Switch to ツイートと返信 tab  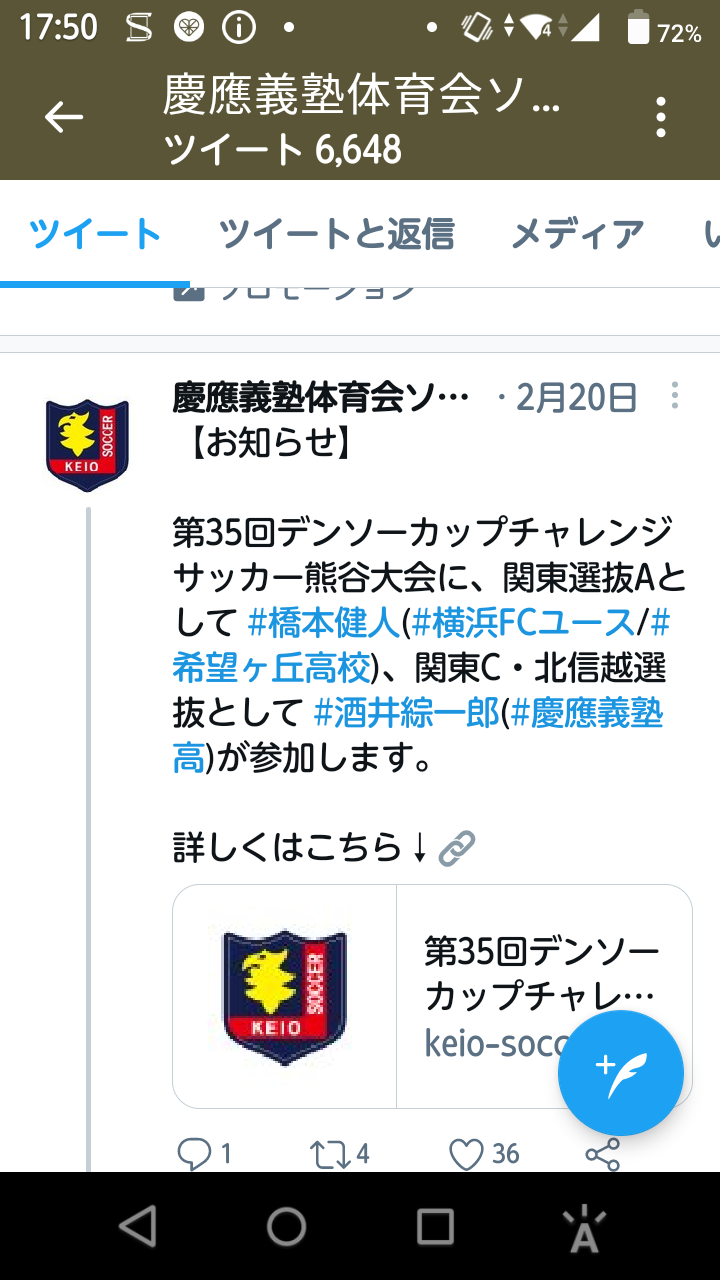pos(337,234)
